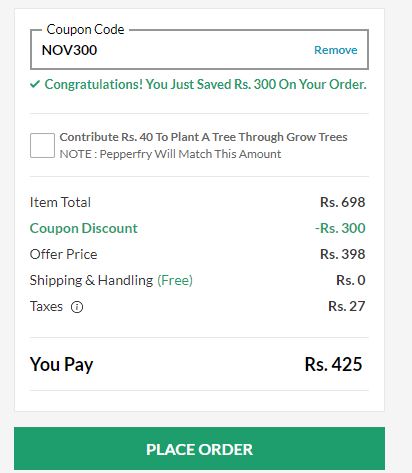Click the You Pay heading

(62, 364)
